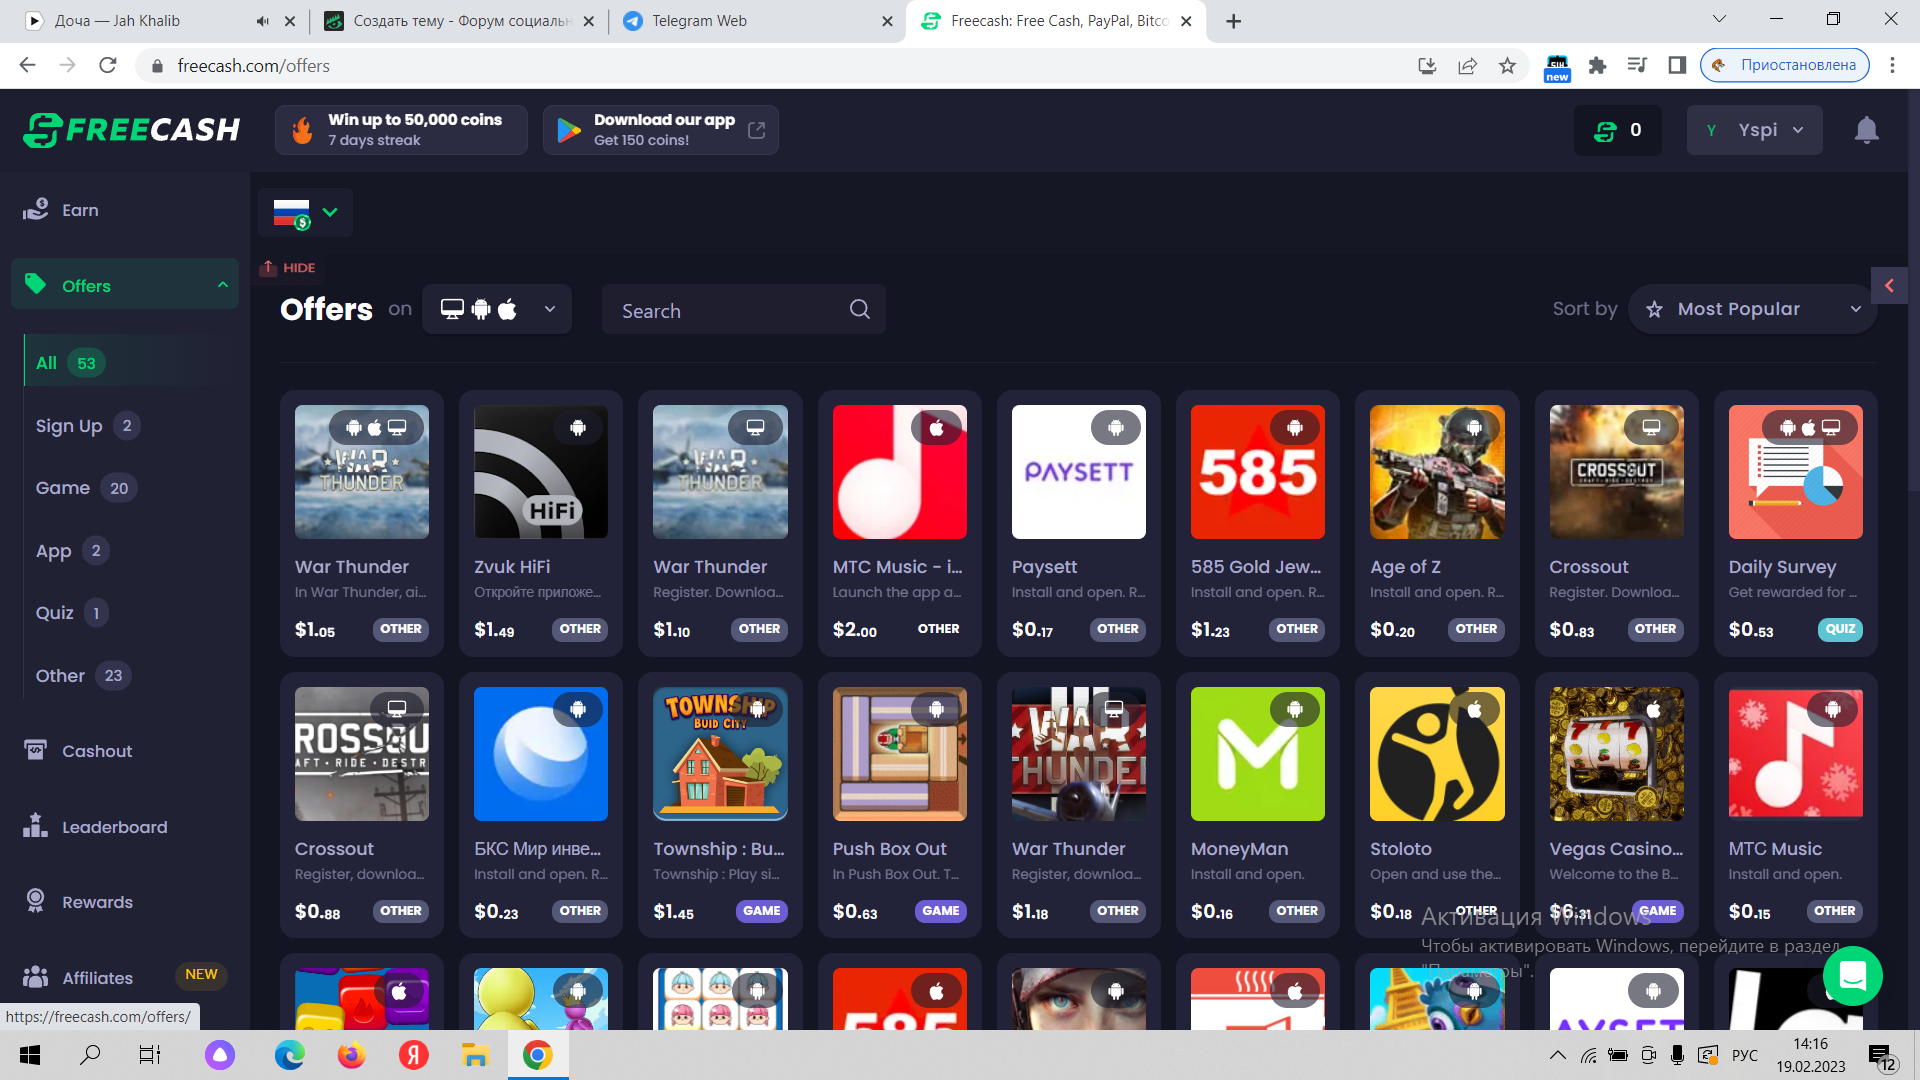Click the Cashout wallet icon

(x=36, y=750)
